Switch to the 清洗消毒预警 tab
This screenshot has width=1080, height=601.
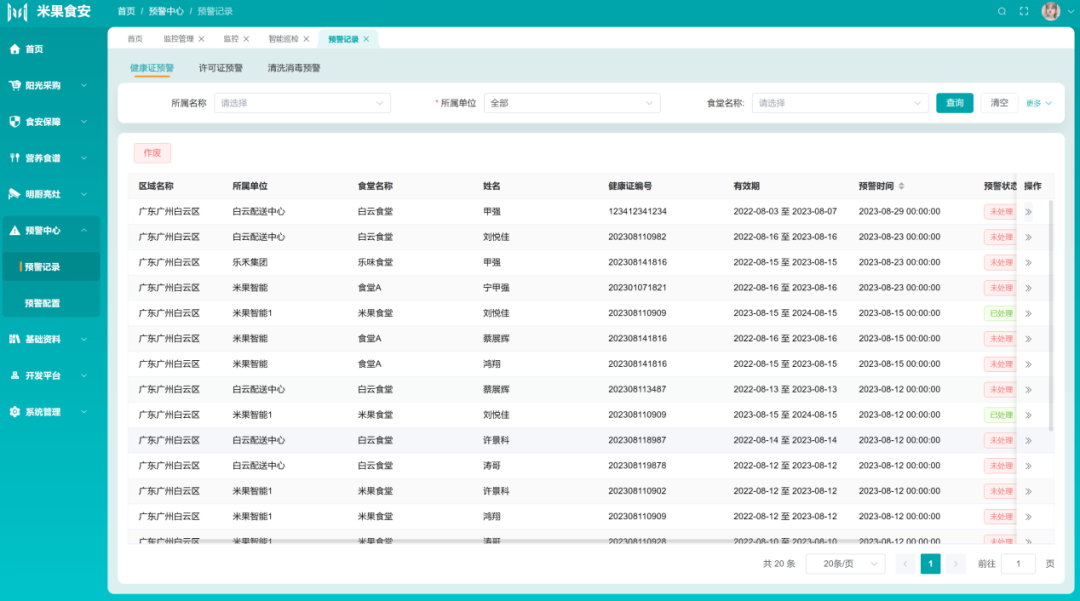coord(294,68)
